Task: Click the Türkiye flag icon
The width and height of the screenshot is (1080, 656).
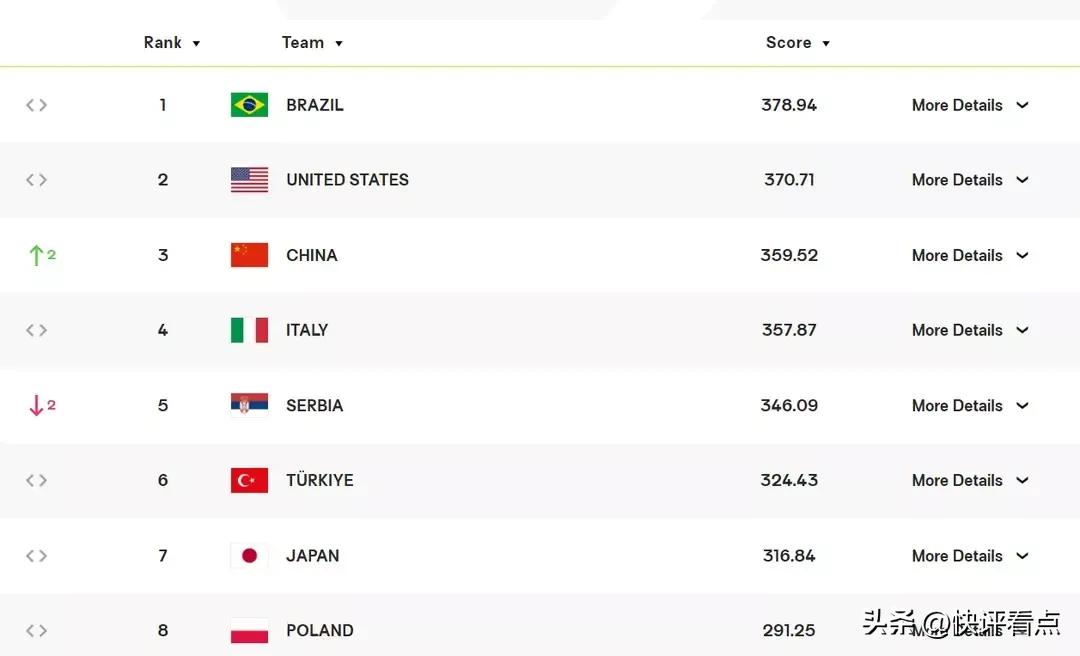Action: pos(249,480)
